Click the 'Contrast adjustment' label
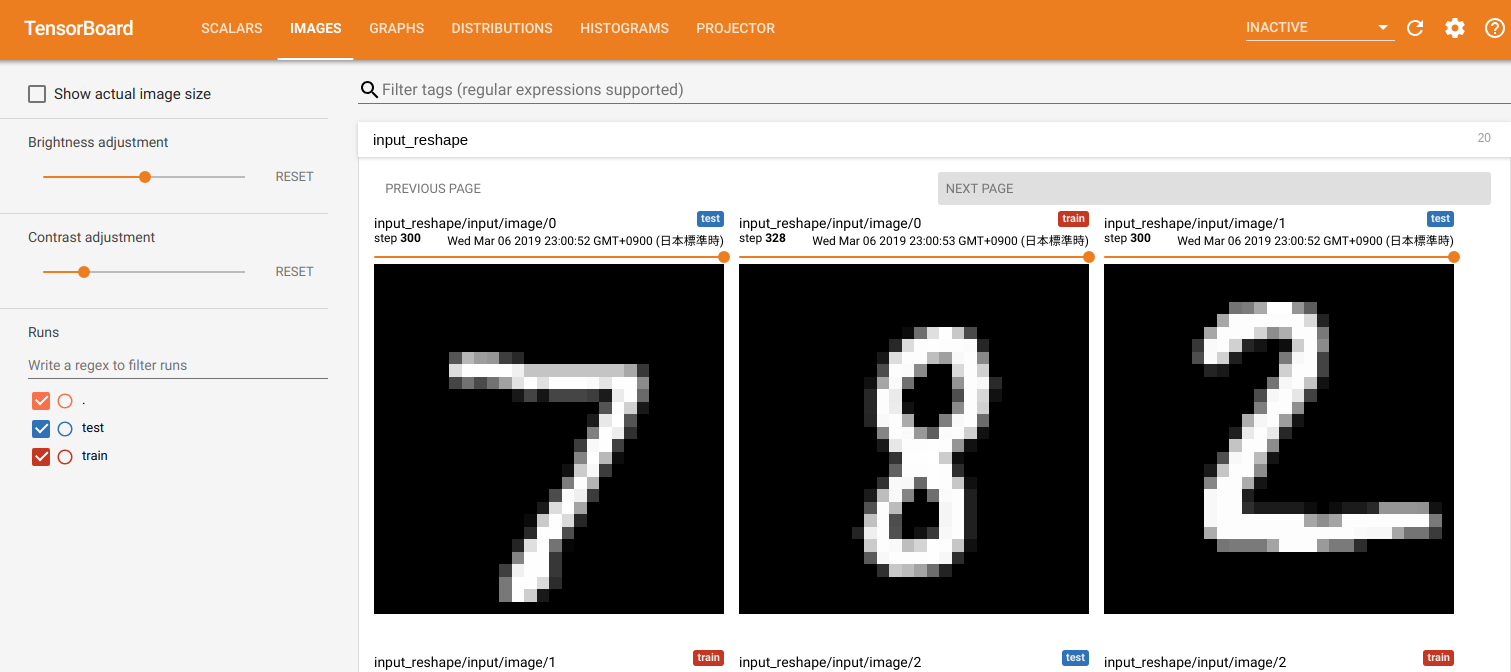 tap(92, 238)
